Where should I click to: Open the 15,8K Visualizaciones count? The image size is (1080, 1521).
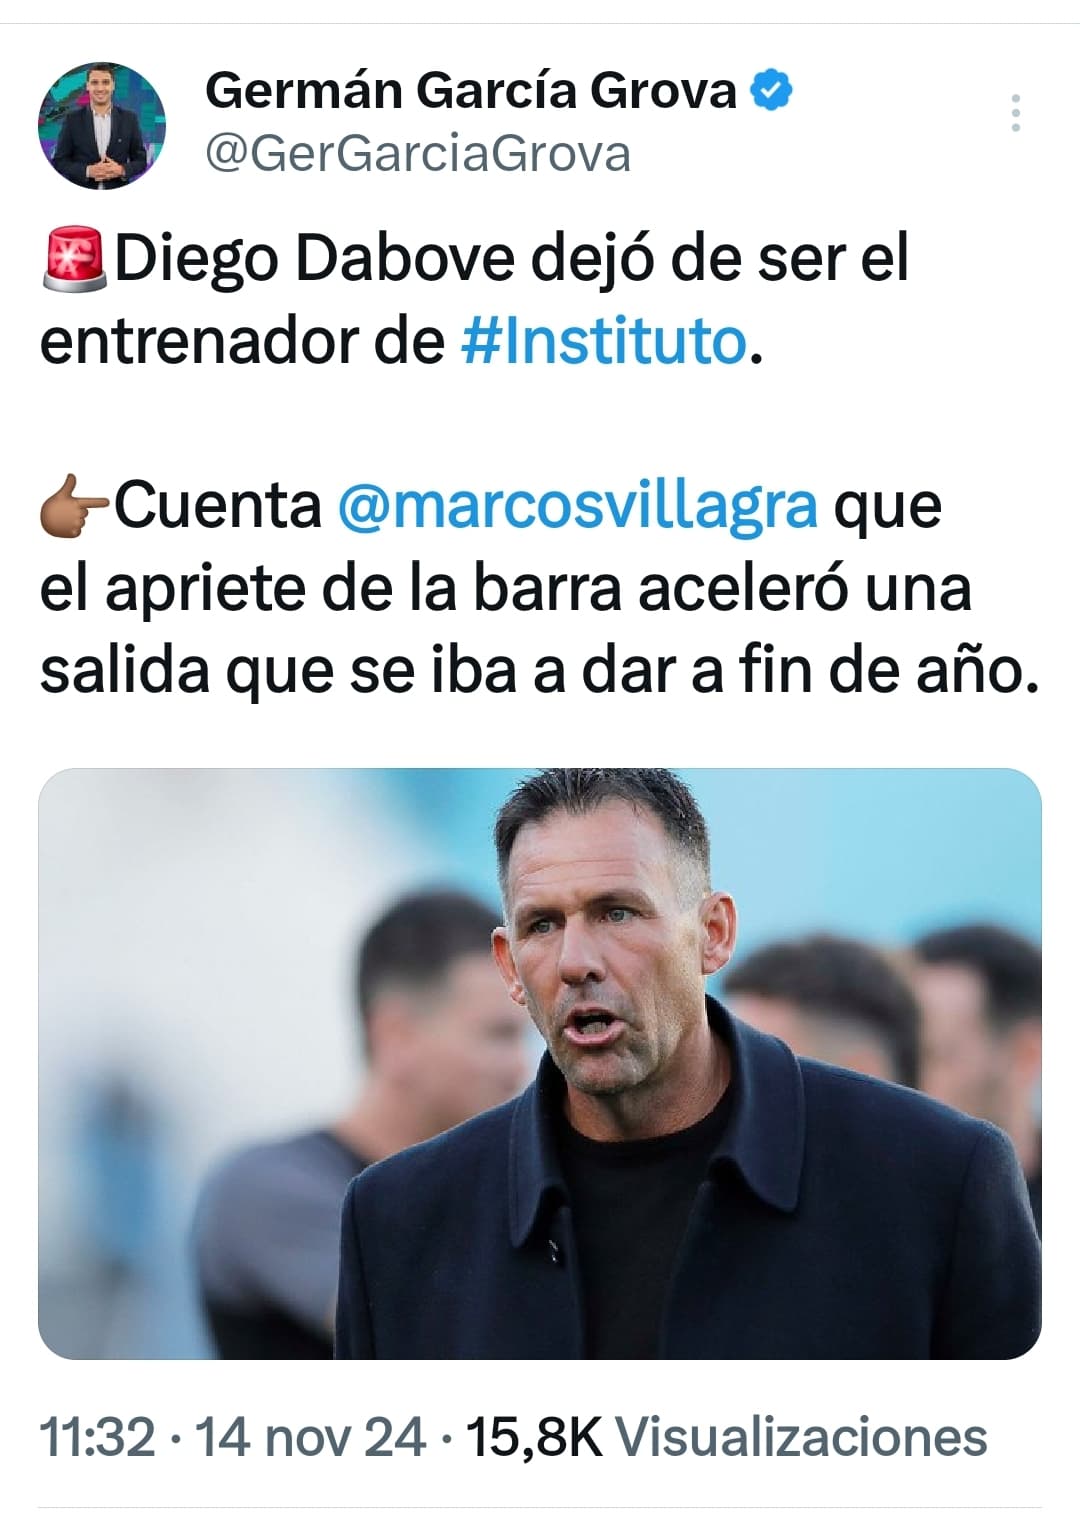tap(726, 1437)
